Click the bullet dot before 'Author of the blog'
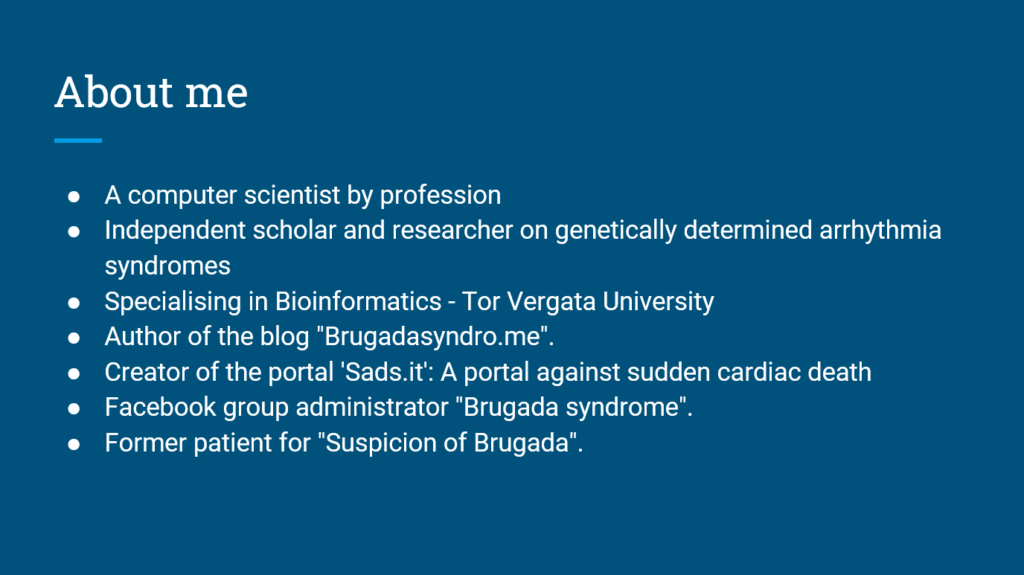This screenshot has height=575, width=1024. (74, 338)
